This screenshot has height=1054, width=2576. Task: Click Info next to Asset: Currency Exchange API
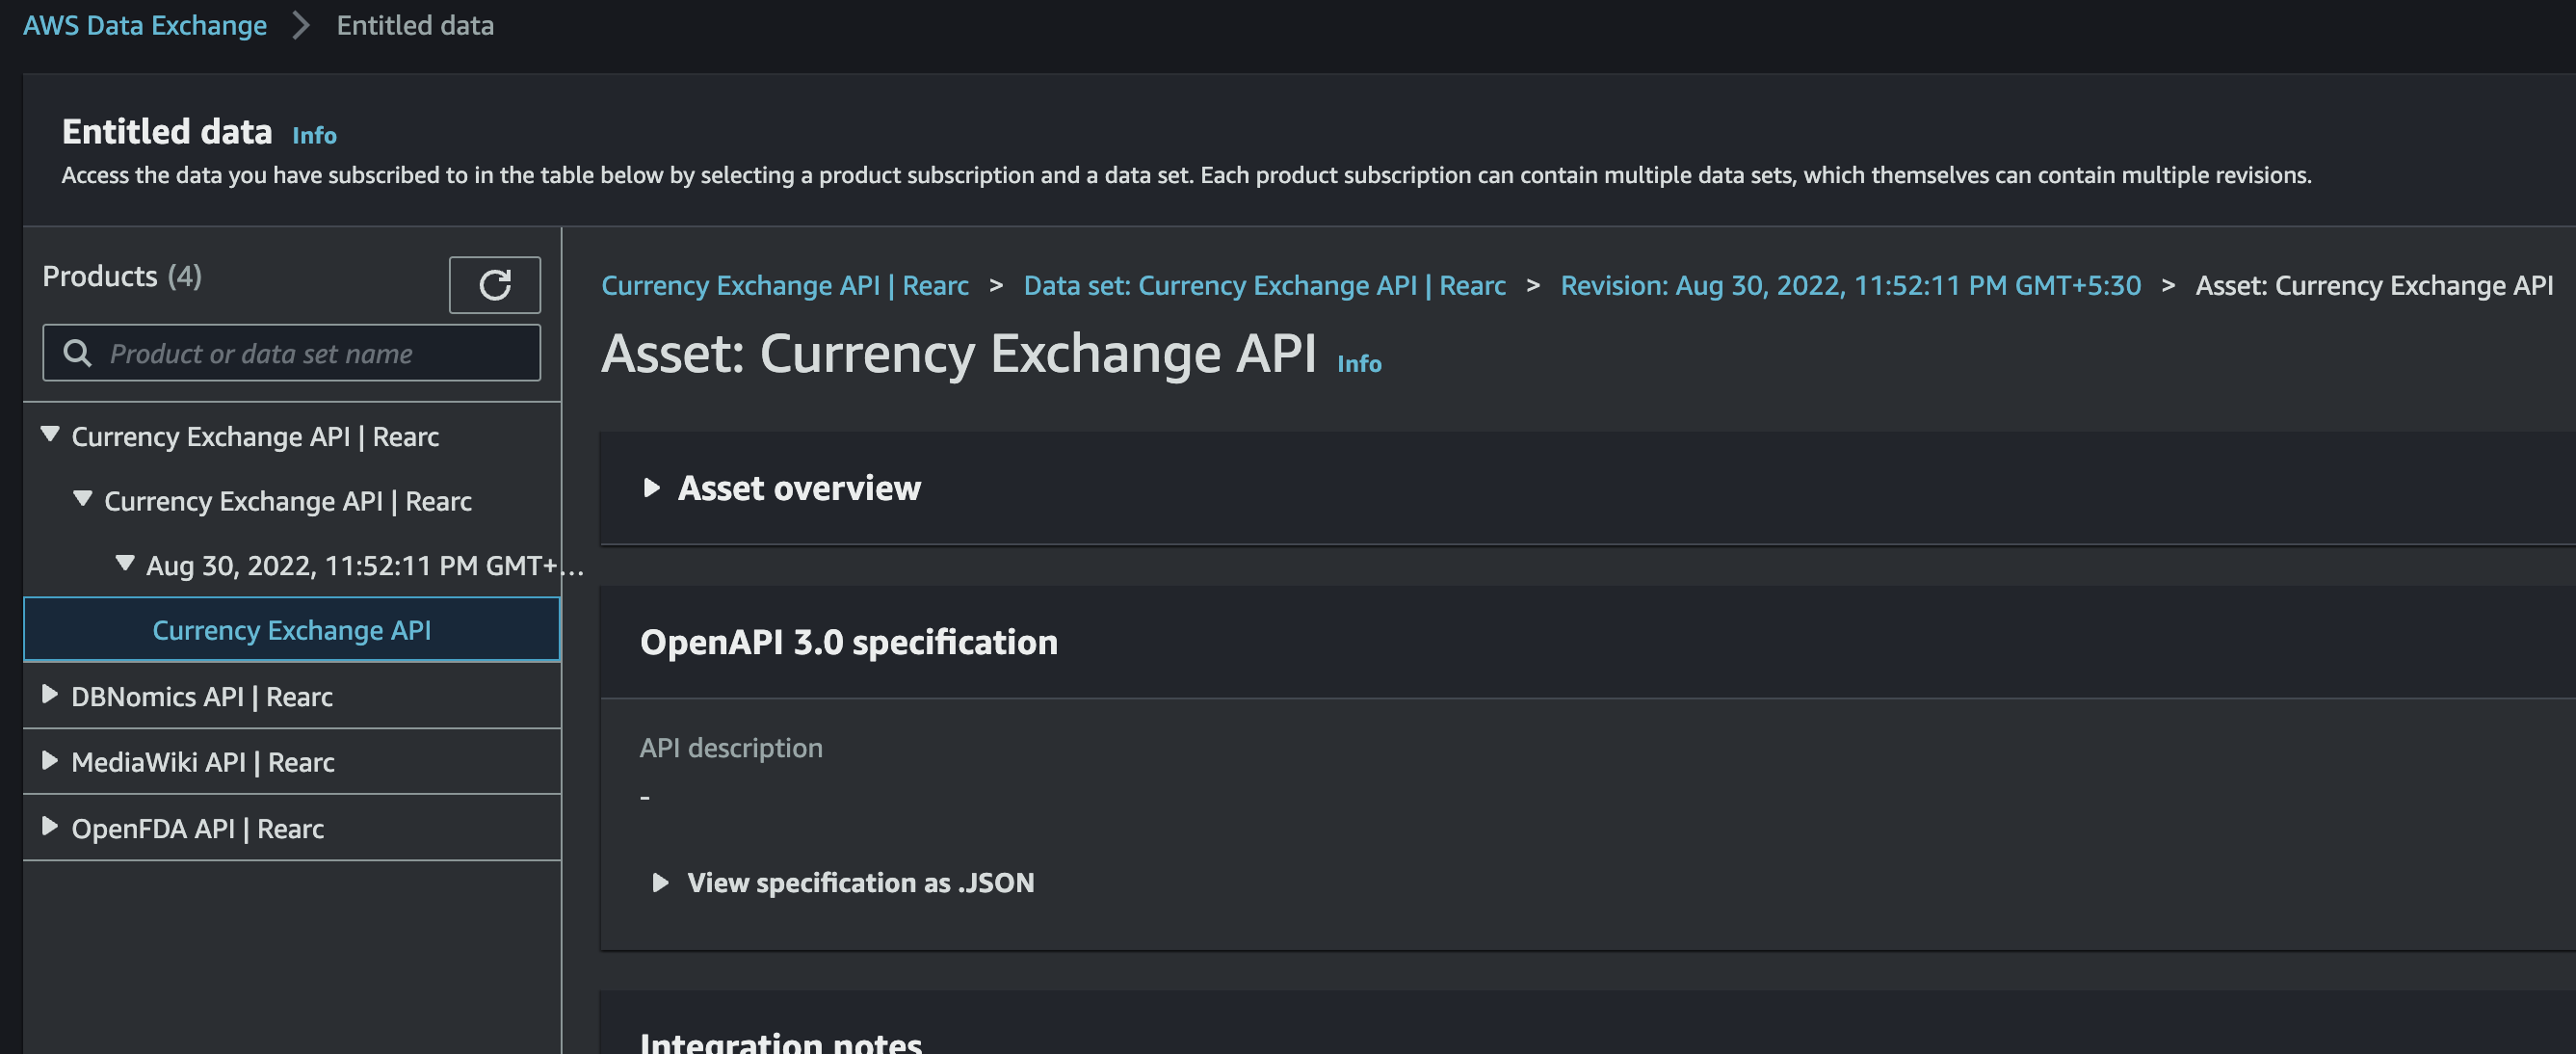[1359, 363]
